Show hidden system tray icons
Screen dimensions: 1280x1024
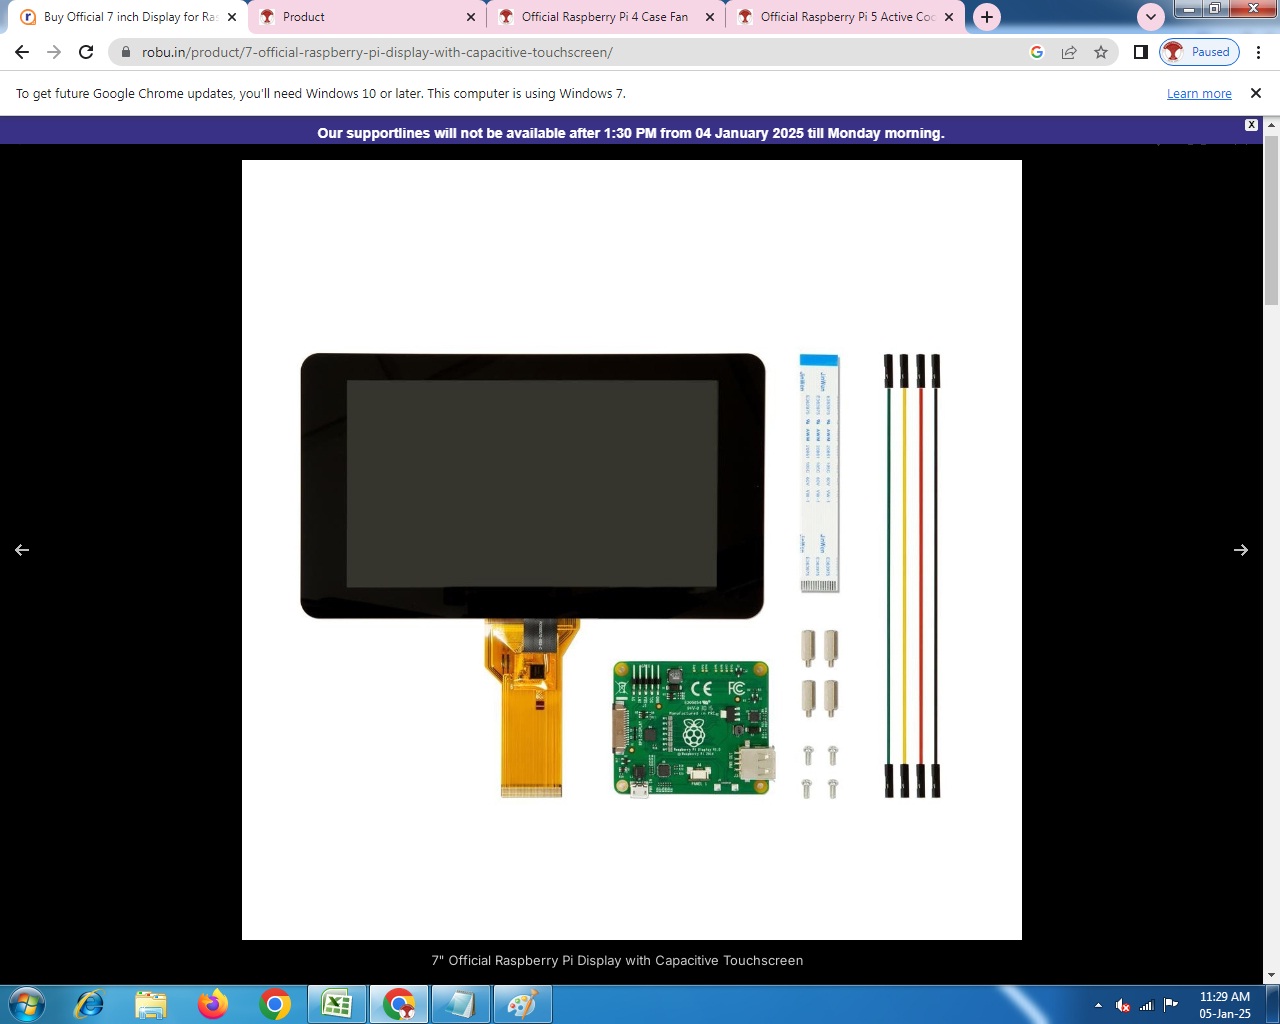pyautogui.click(x=1098, y=1005)
